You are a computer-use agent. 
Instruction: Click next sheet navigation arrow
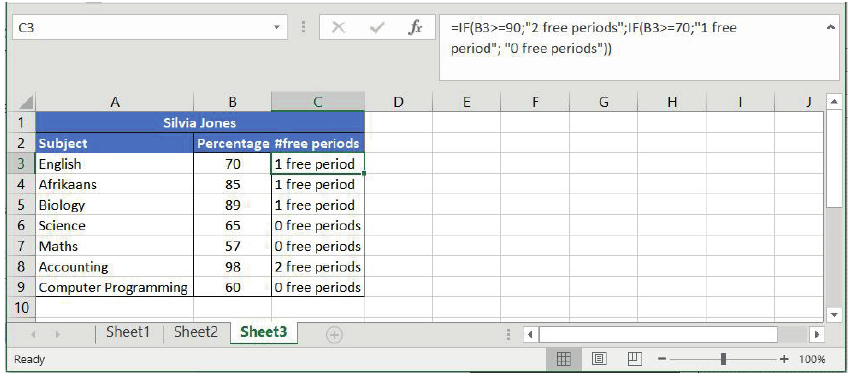coord(57,335)
